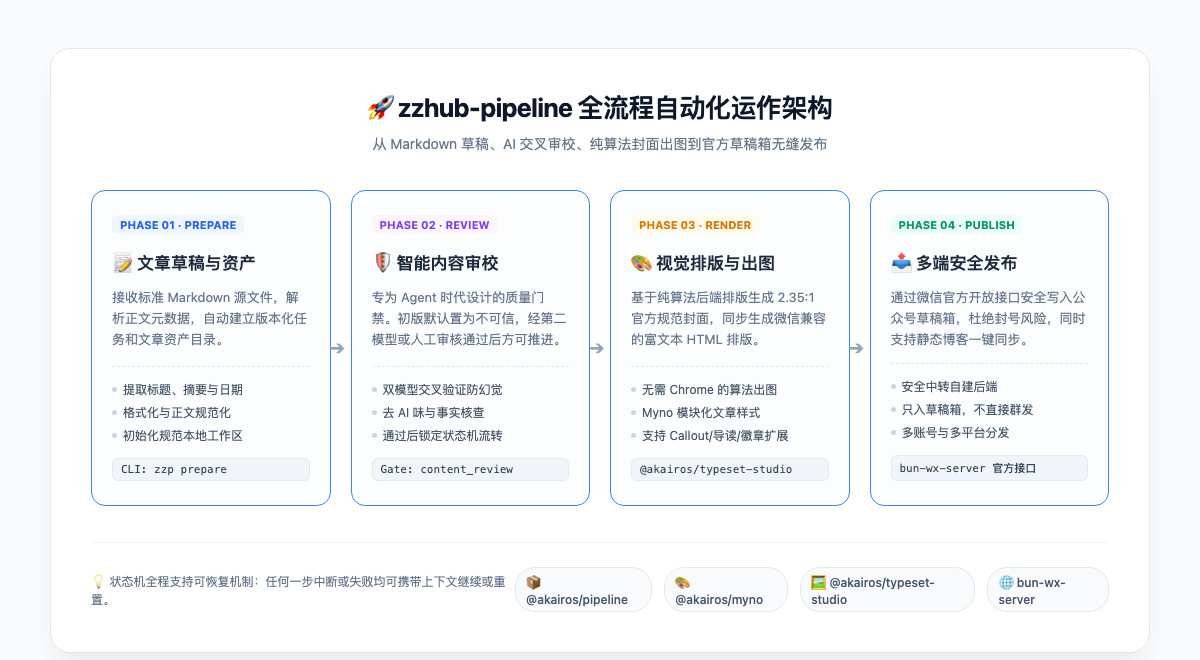Click the globe emoji in bun-wx-server chip
This screenshot has width=1200, height=660.
coord(1005,582)
